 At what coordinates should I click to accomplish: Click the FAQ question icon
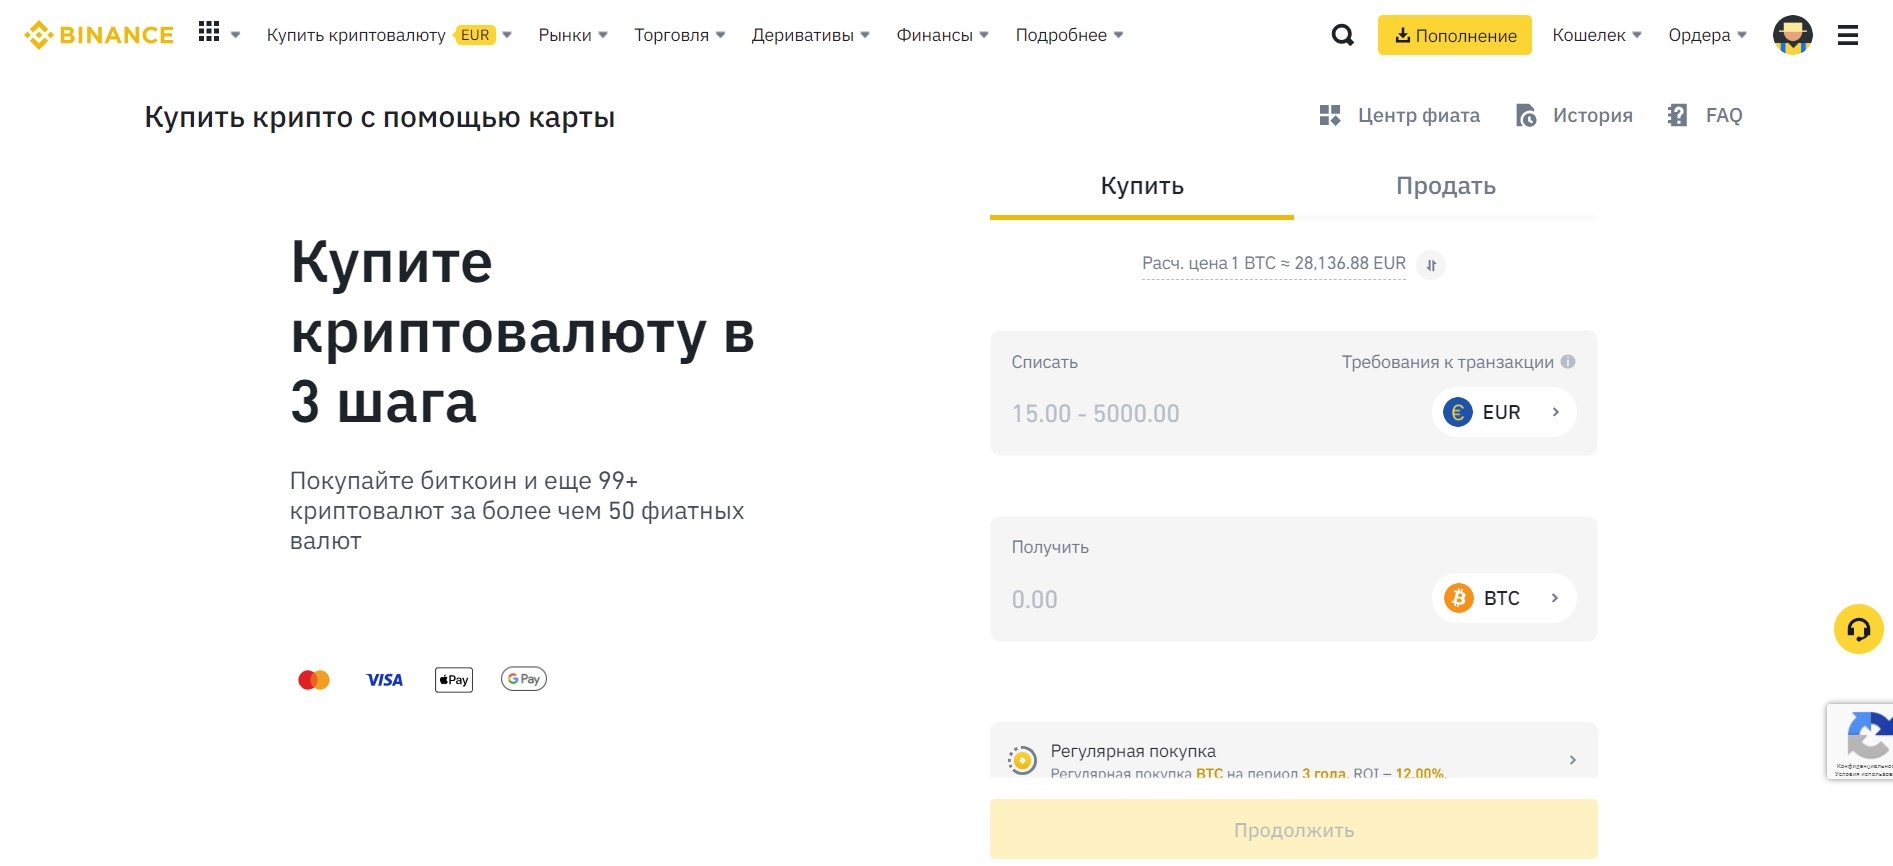1677,115
